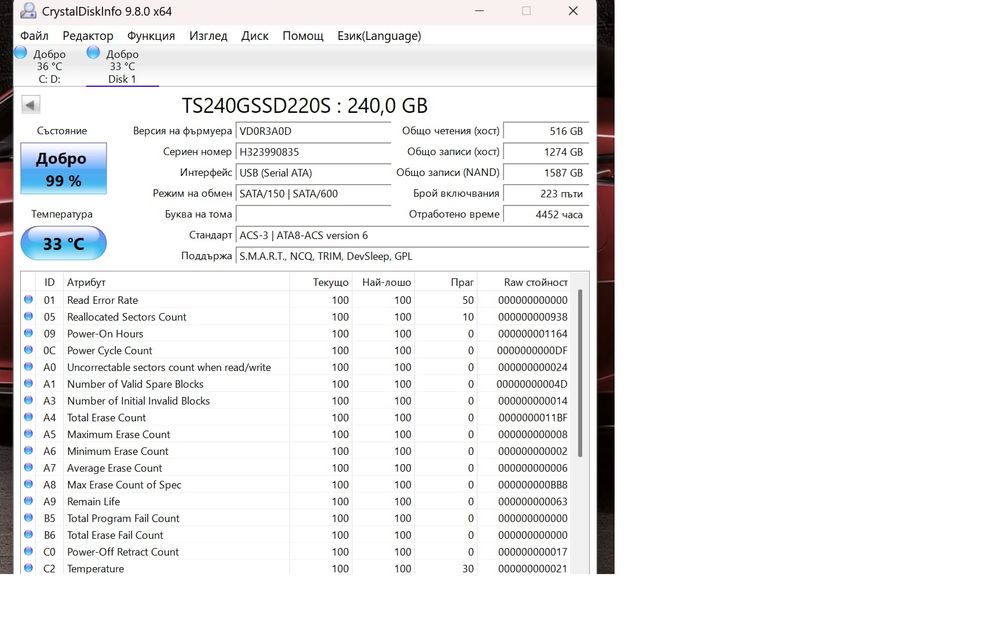This screenshot has height=625, width=1000.
Task: Click status dot for Number of Valid Spare Blocks
Action: click(x=29, y=383)
